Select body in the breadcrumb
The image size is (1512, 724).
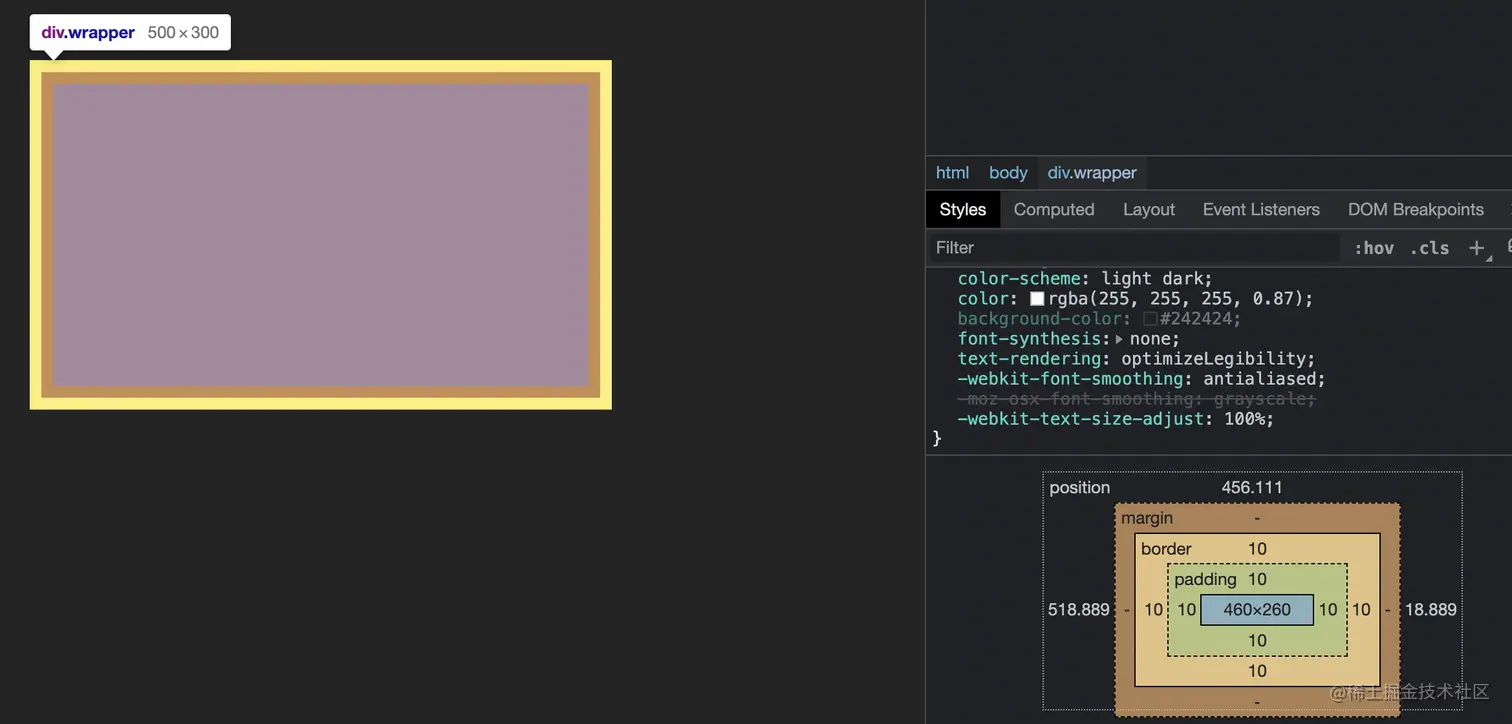coord(1008,172)
